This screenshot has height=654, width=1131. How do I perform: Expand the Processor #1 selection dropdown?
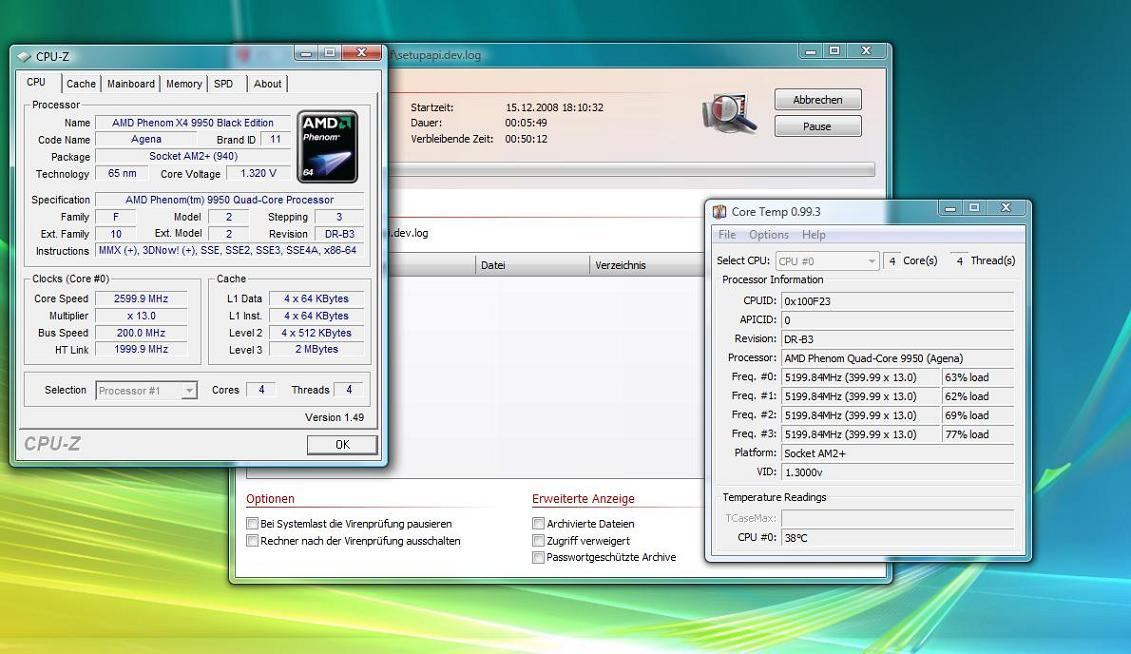(146, 390)
